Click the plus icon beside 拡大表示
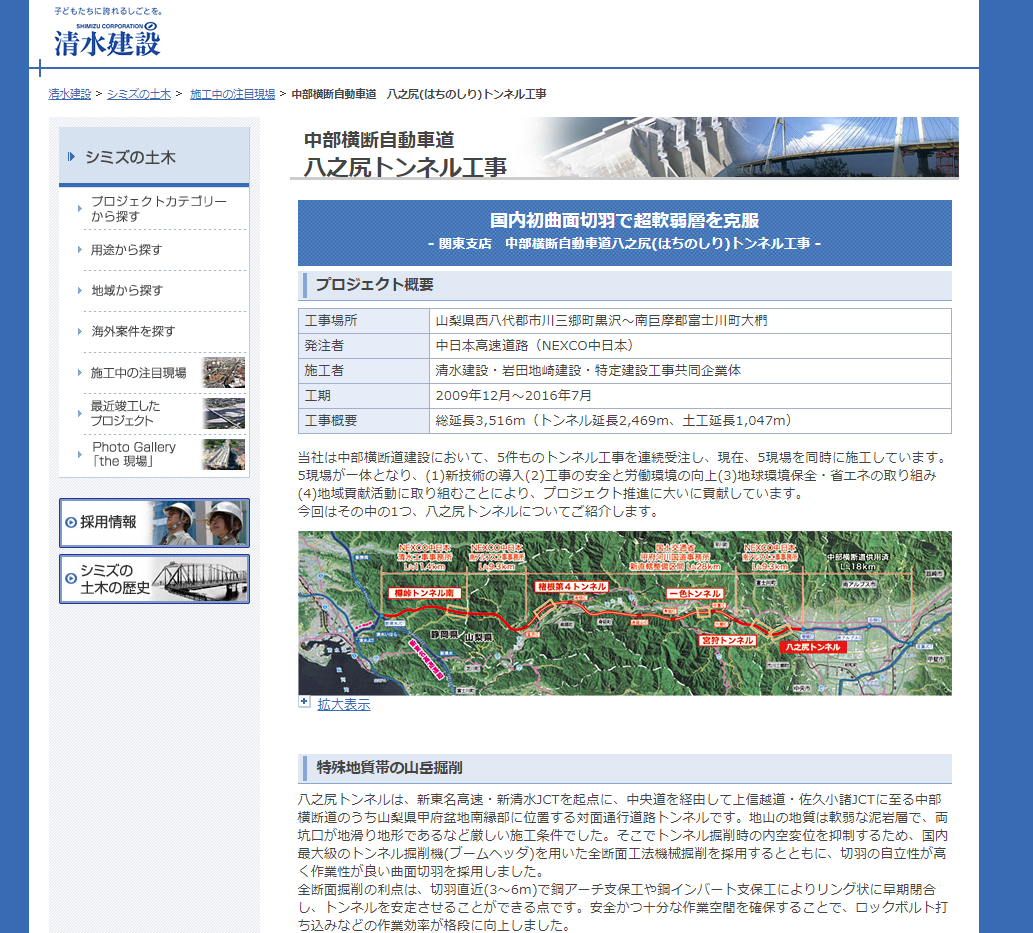1033x933 pixels. (304, 702)
